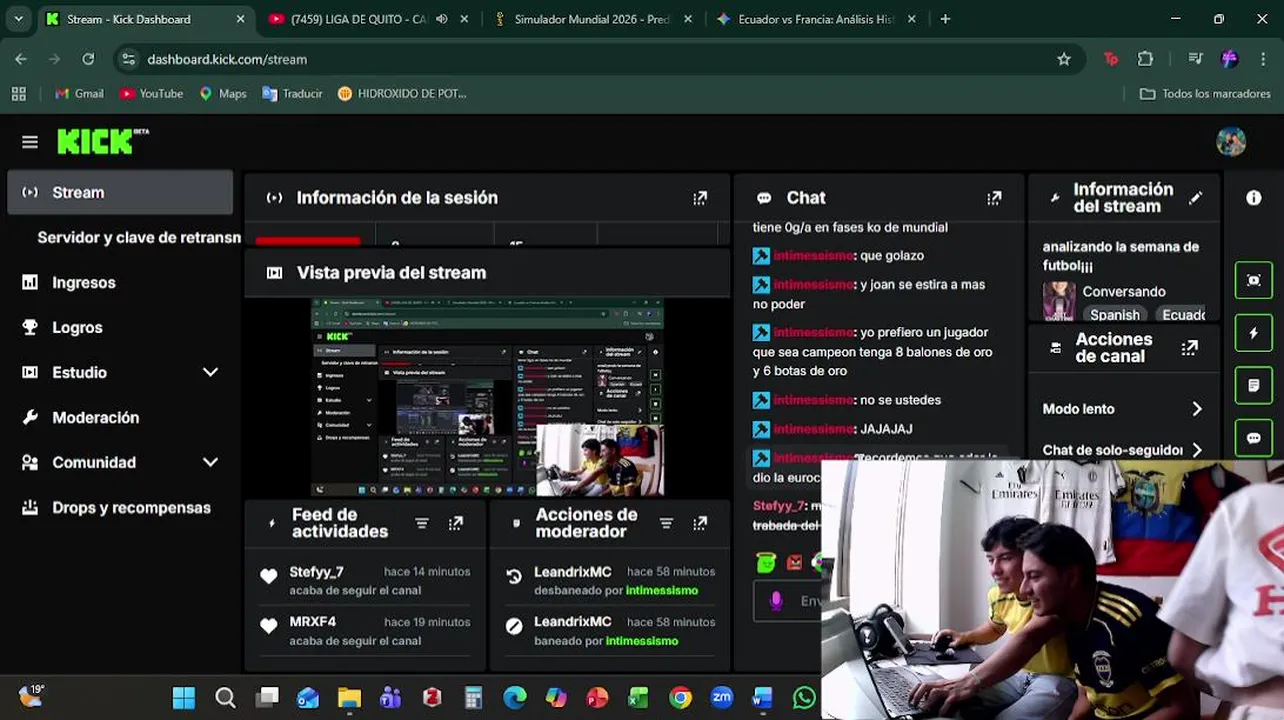Screen dimensions: 1284x720
Task: Open Servidor y clave de retransmisión
Action: coord(138,237)
